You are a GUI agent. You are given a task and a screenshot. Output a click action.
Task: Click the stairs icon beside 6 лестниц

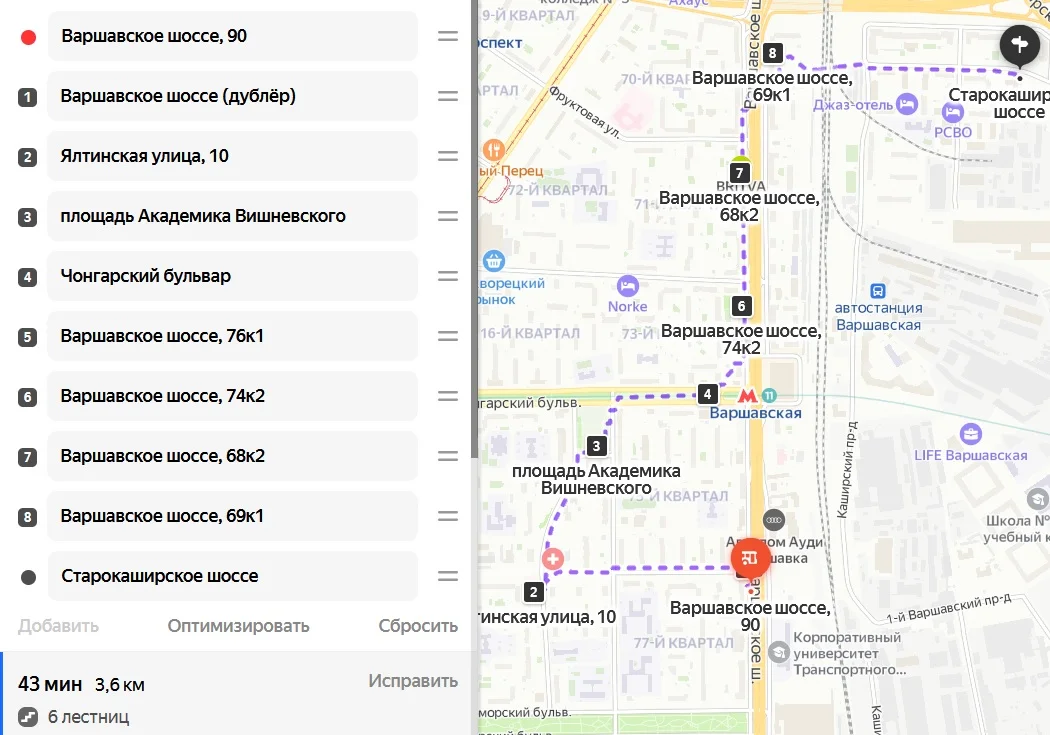28,717
